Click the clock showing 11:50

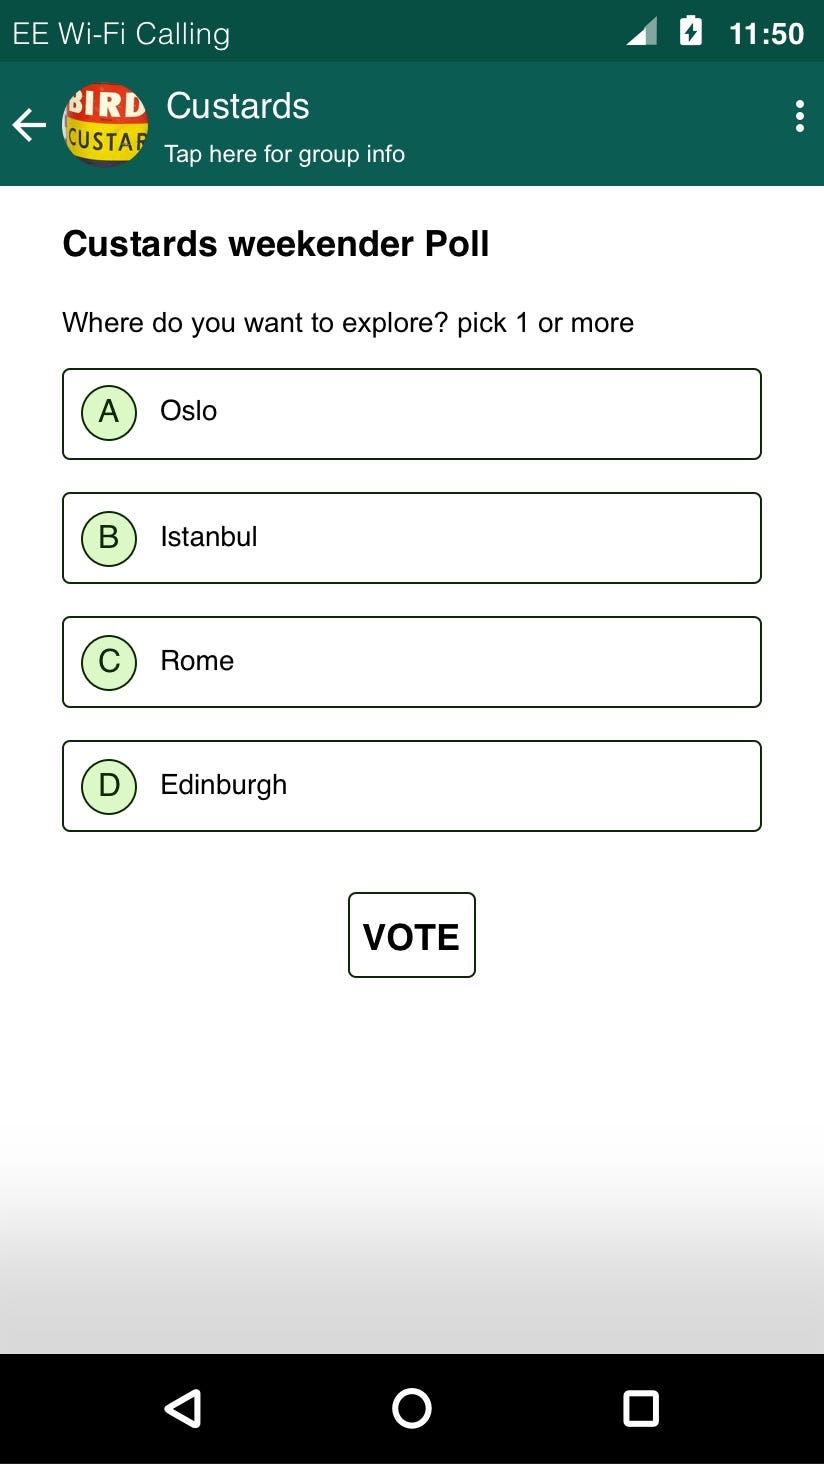(x=766, y=32)
